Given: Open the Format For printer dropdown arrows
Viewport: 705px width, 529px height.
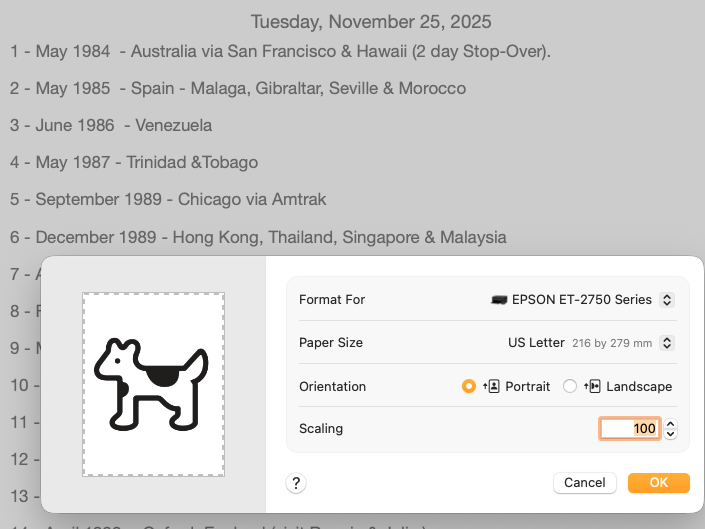Looking at the screenshot, I should [667, 299].
